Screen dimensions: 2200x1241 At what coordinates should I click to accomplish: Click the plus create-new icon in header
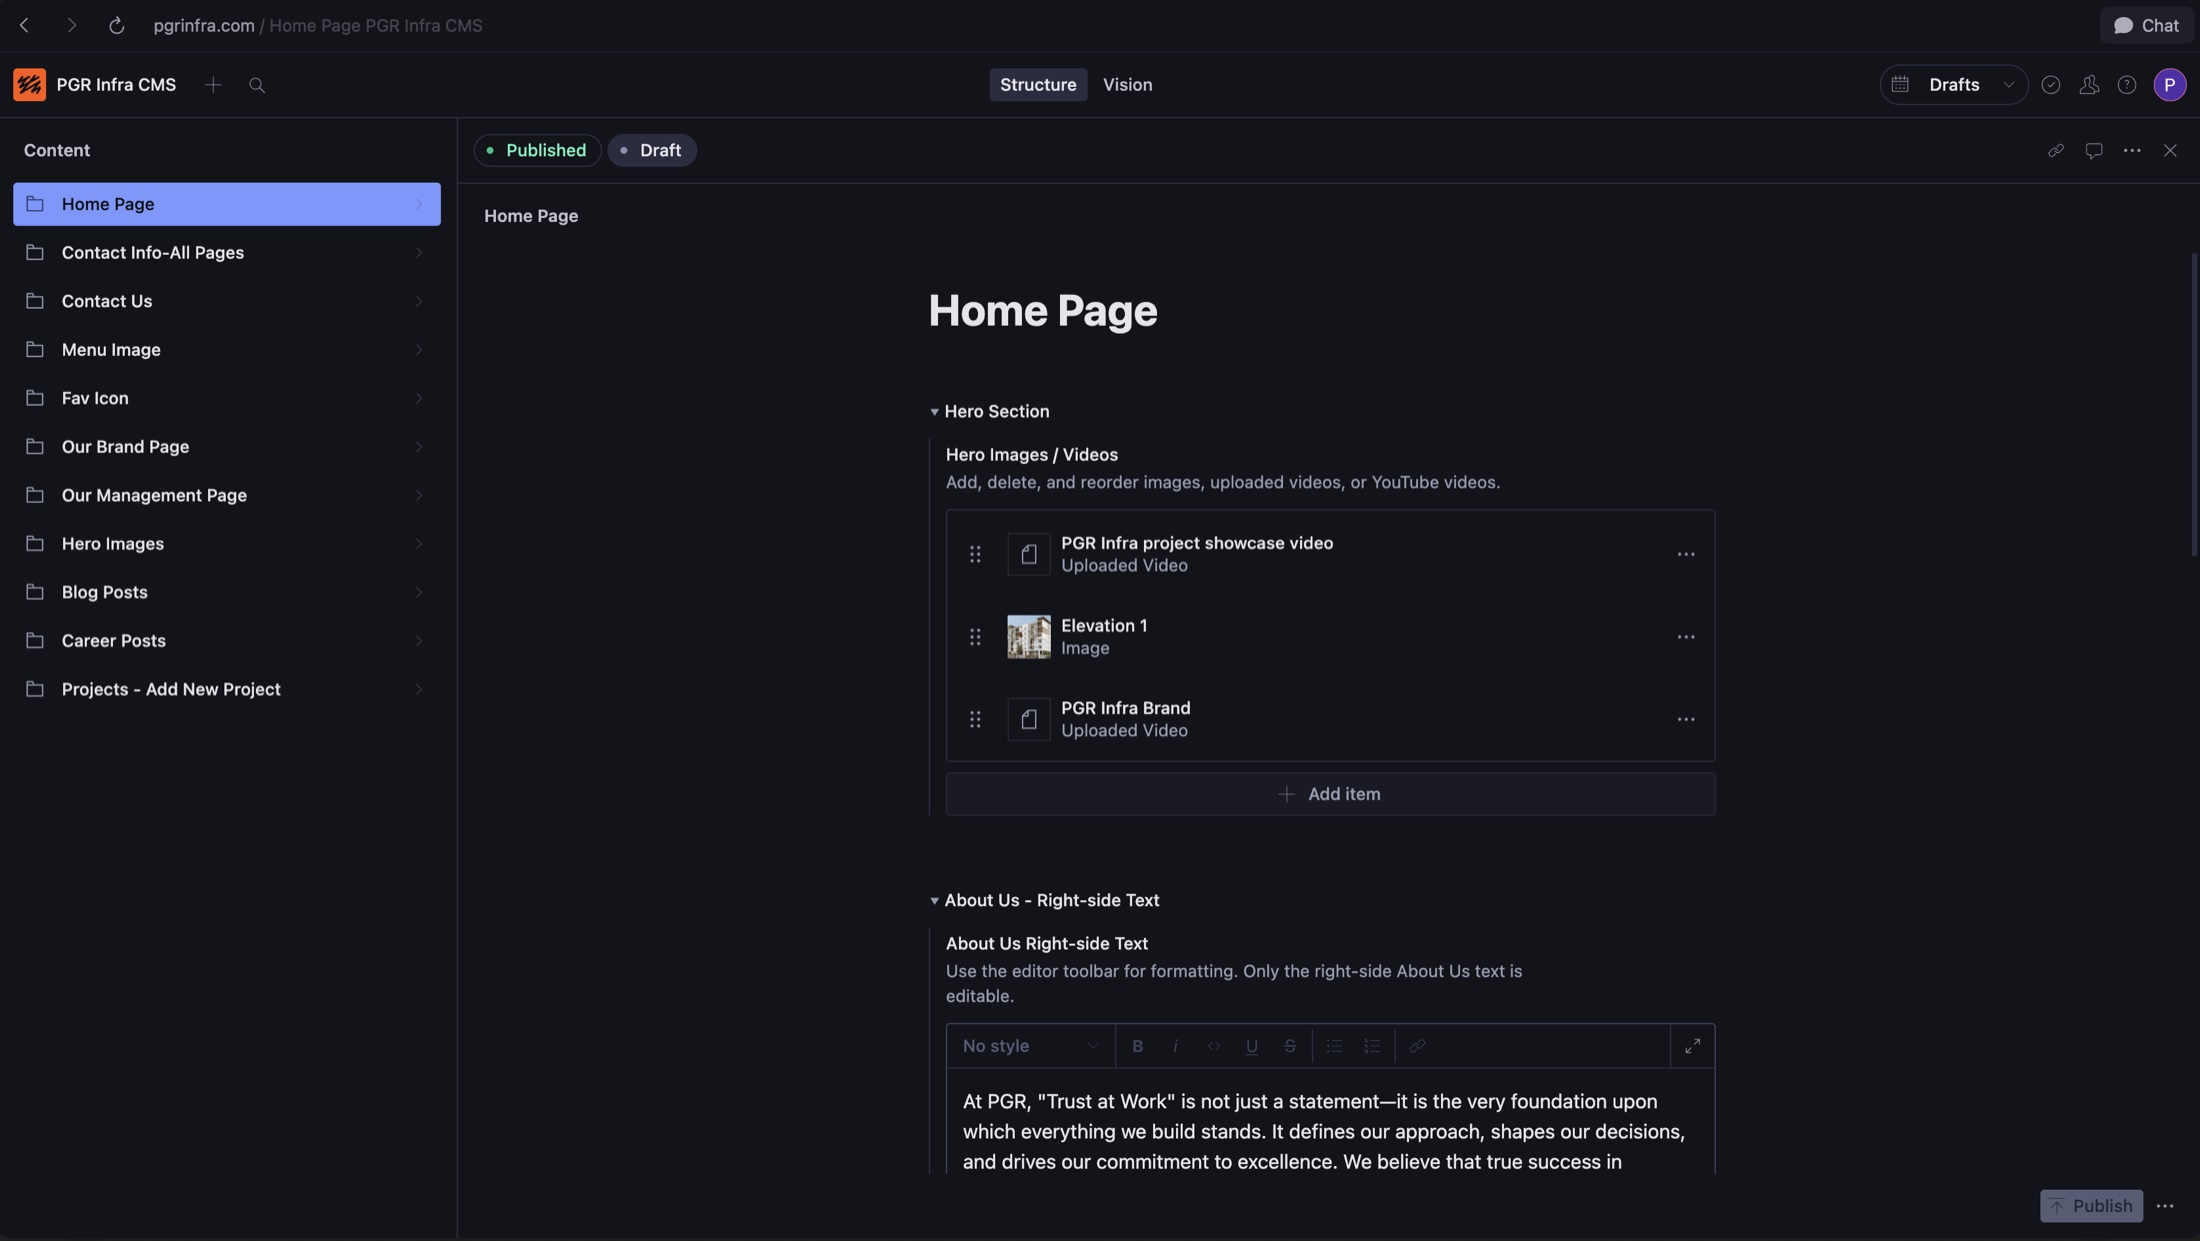[x=213, y=85]
